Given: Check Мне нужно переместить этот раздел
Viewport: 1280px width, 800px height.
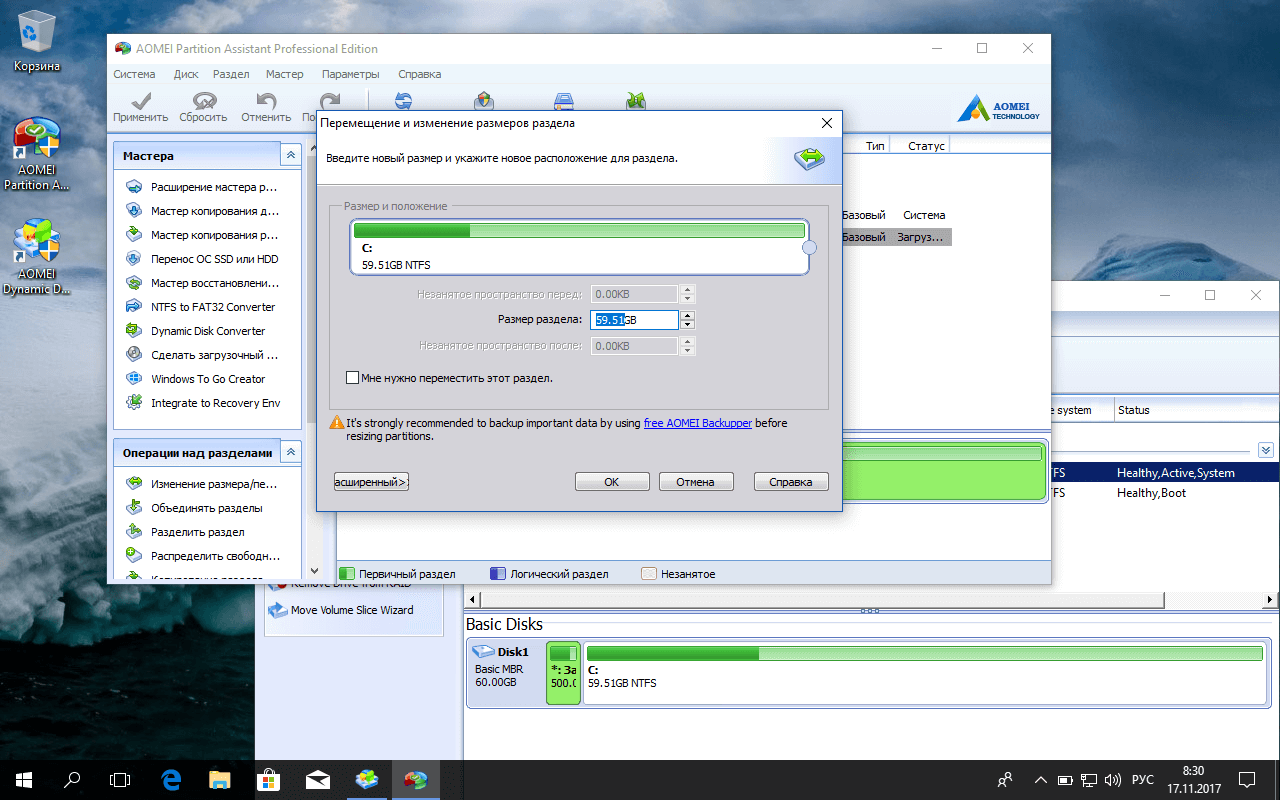Looking at the screenshot, I should (352, 378).
